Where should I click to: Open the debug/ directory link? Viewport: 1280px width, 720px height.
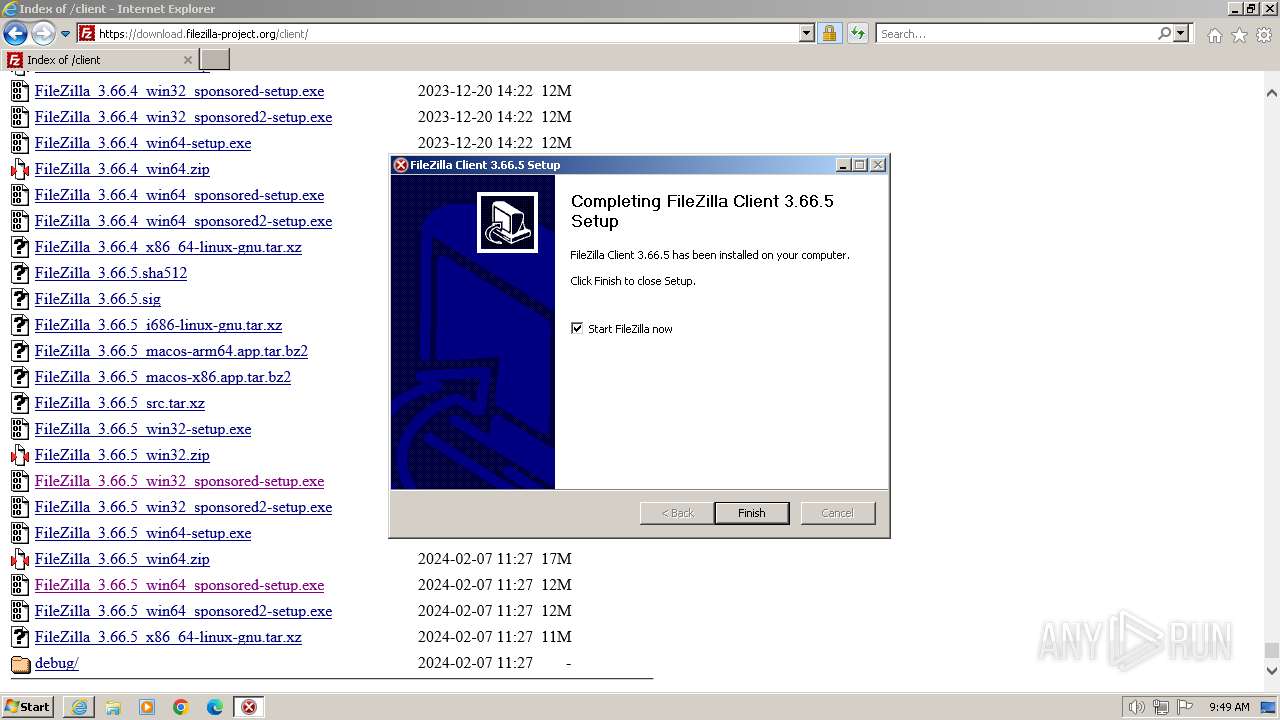tap(57, 663)
